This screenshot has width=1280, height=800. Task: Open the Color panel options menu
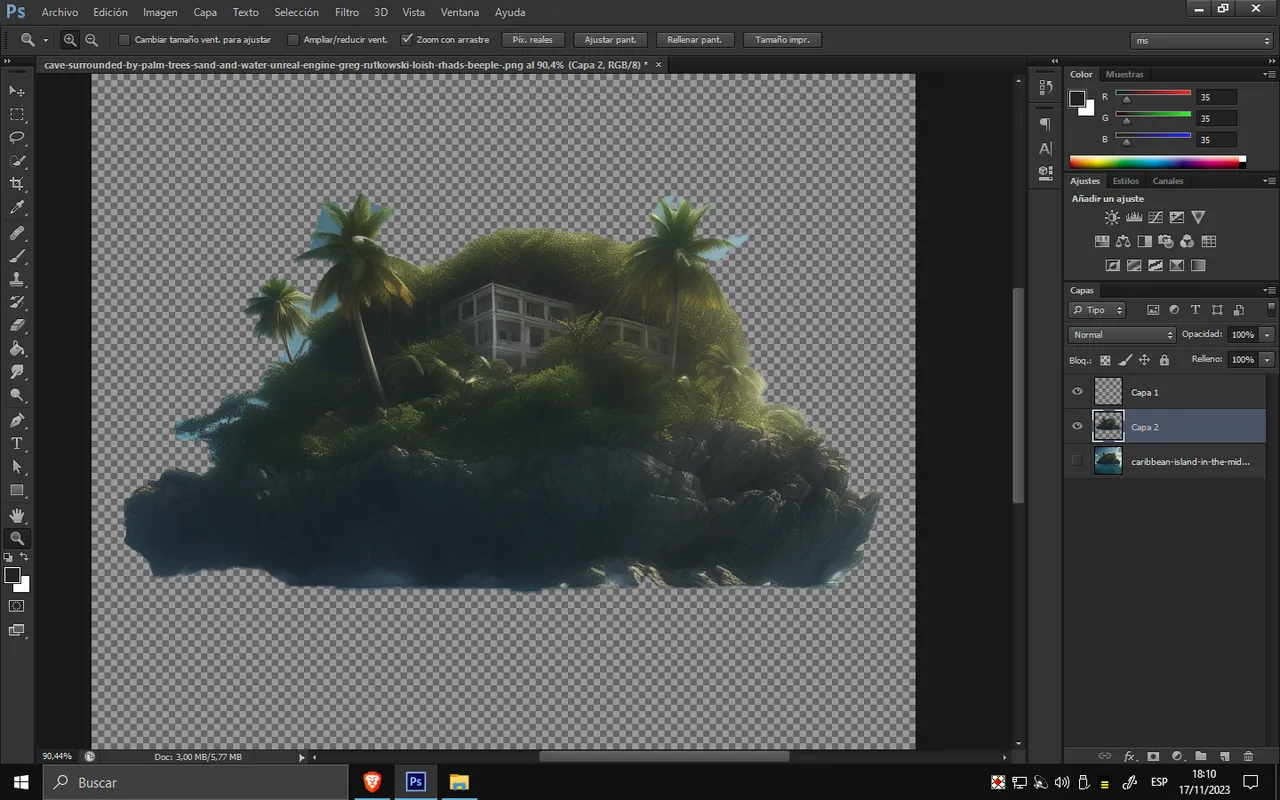[x=1270, y=74]
